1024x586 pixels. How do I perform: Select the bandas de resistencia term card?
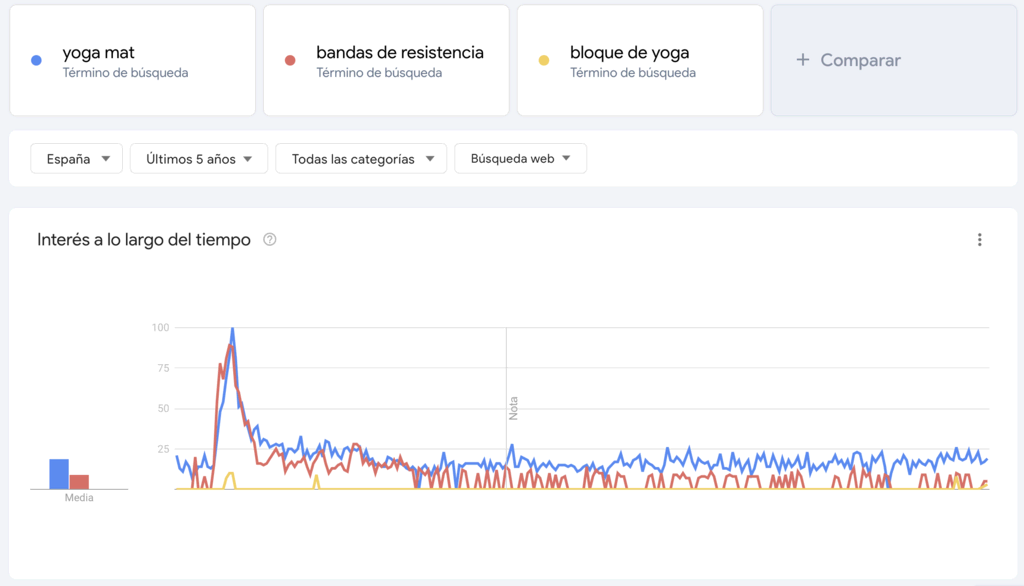[x=386, y=60]
